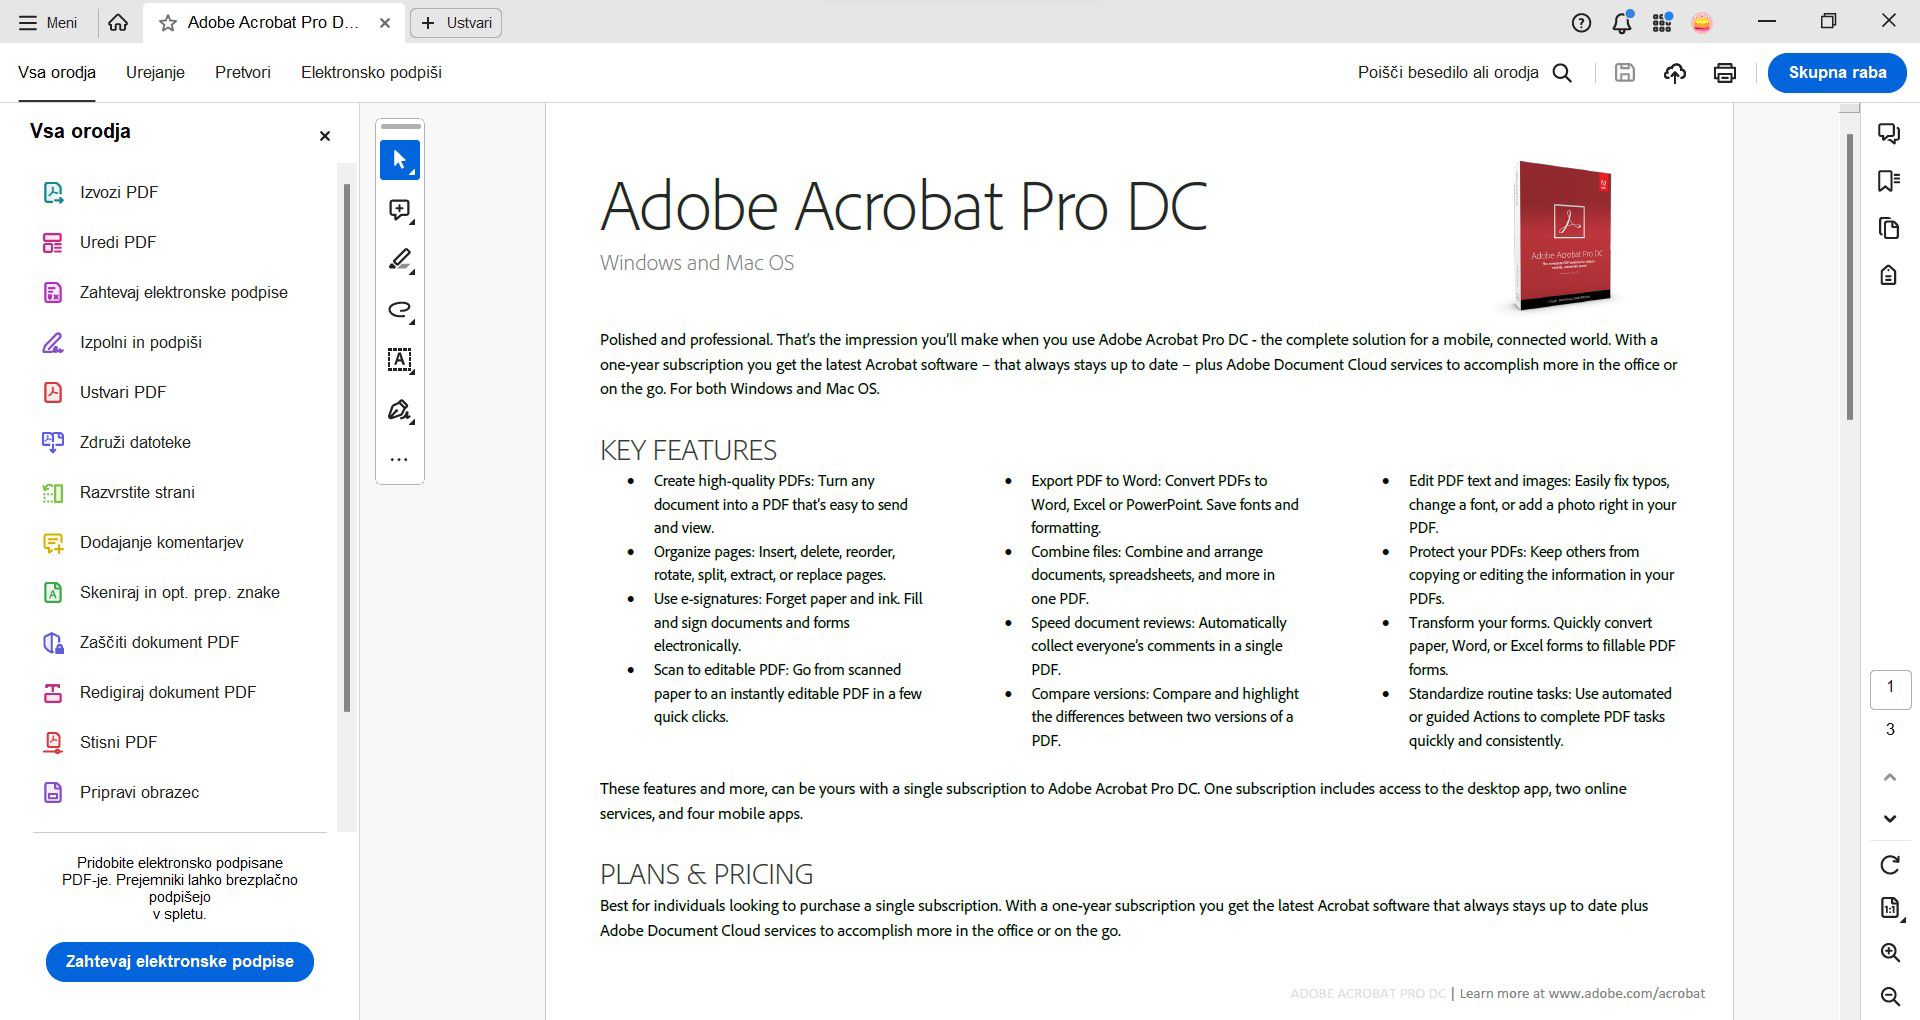Viewport: 1920px width, 1020px height.
Task: Click the PLANS & PRICING heading
Action: coord(706,874)
